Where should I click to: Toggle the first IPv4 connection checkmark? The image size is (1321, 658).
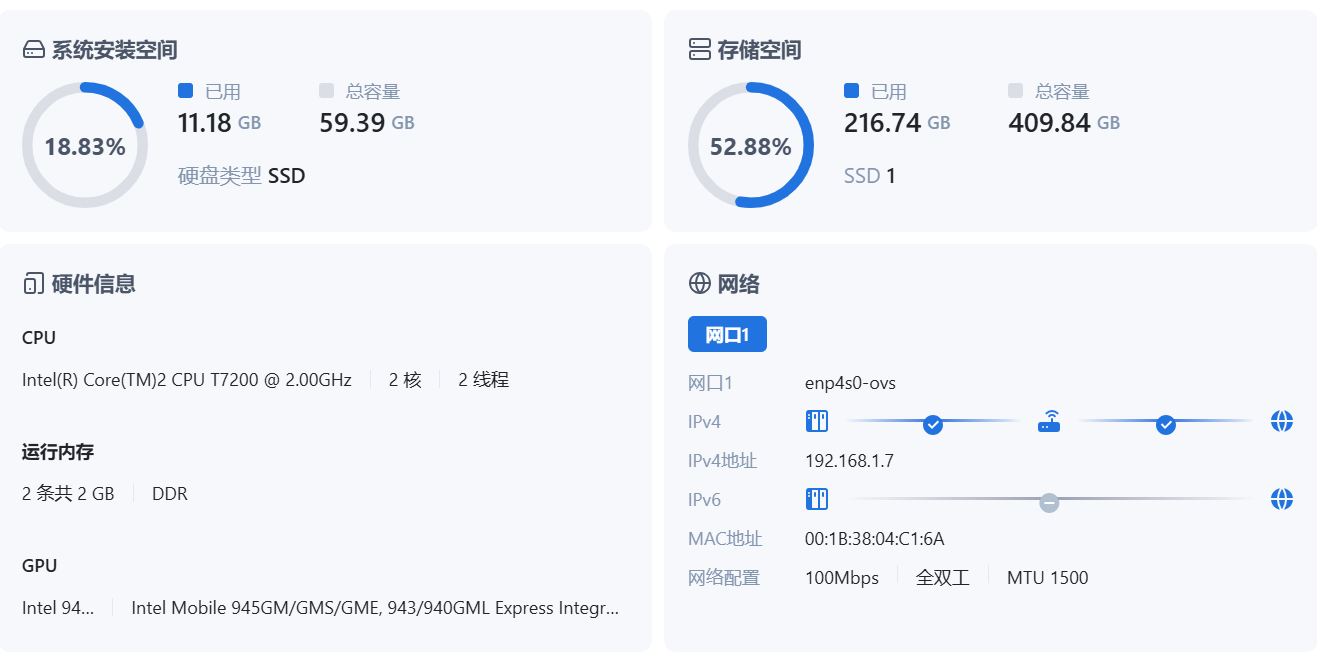(933, 424)
